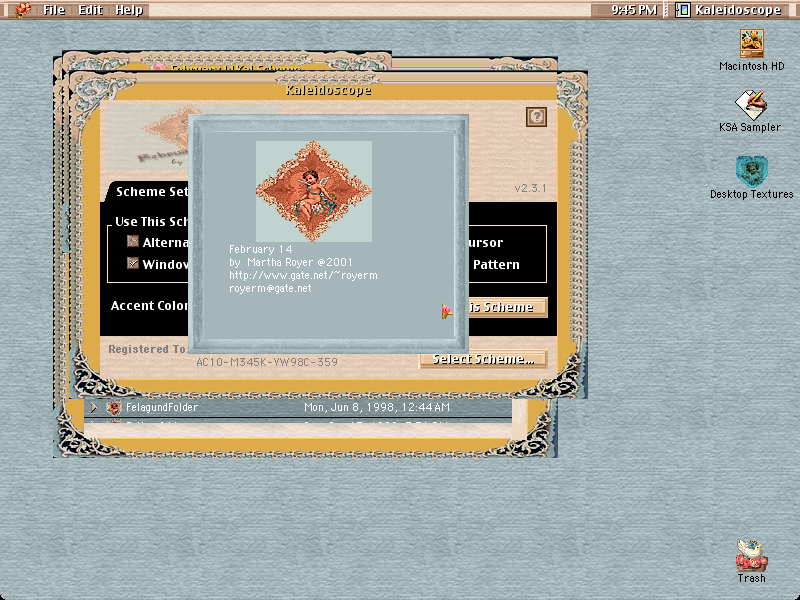Screen dimensions: 800x600
Task: Switch to the Scheme Settings tab
Action: (146, 191)
